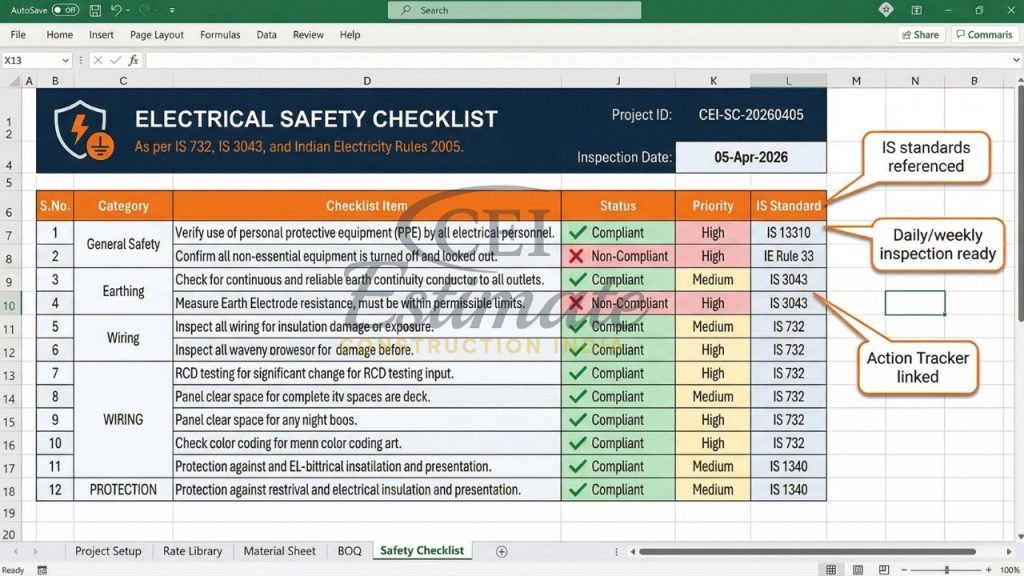The image size is (1024, 576).
Task: Click the horizontal scrollbar thumb
Action: (x=807, y=552)
